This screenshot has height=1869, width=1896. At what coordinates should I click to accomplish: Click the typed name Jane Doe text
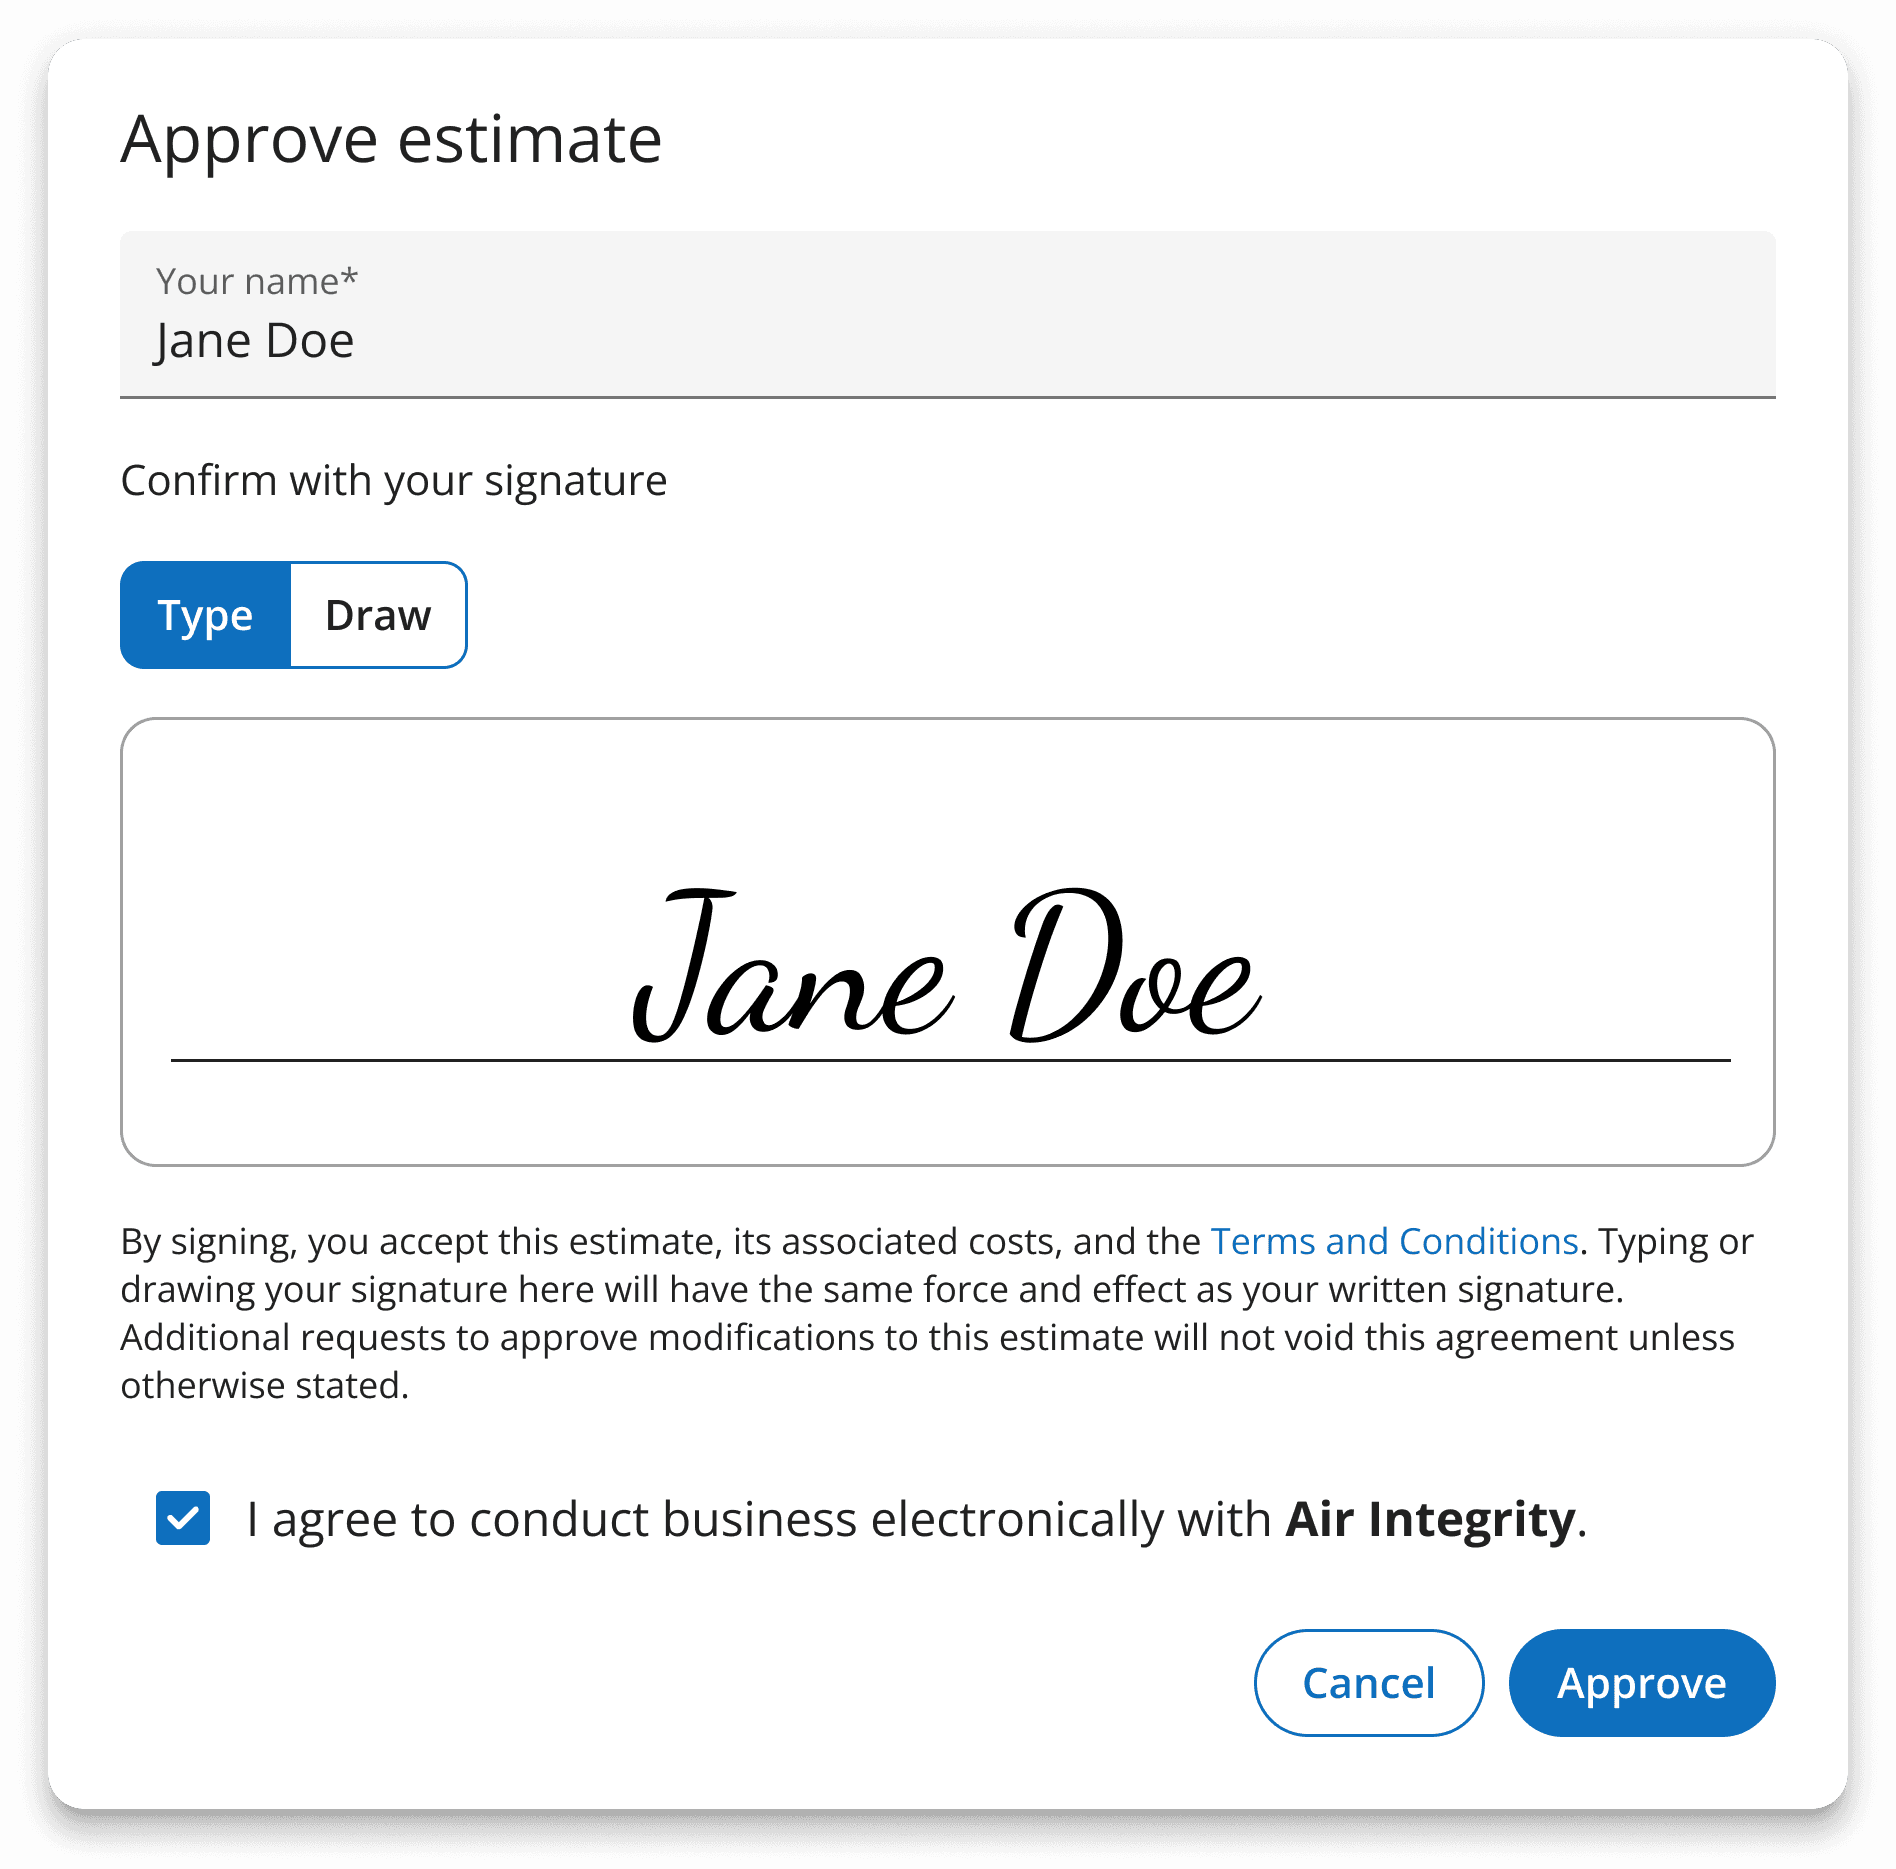(x=255, y=341)
